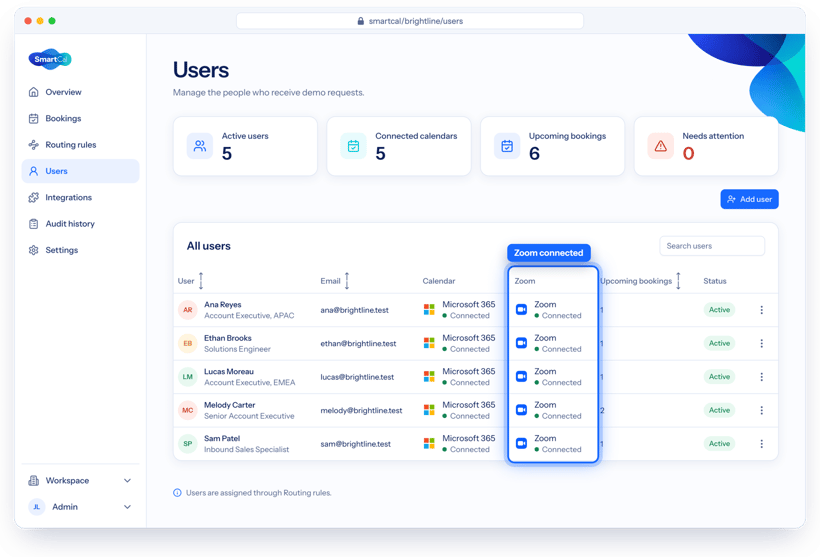The image size is (820, 557).
Task: Click the browser address bar
Action: (x=410, y=21)
